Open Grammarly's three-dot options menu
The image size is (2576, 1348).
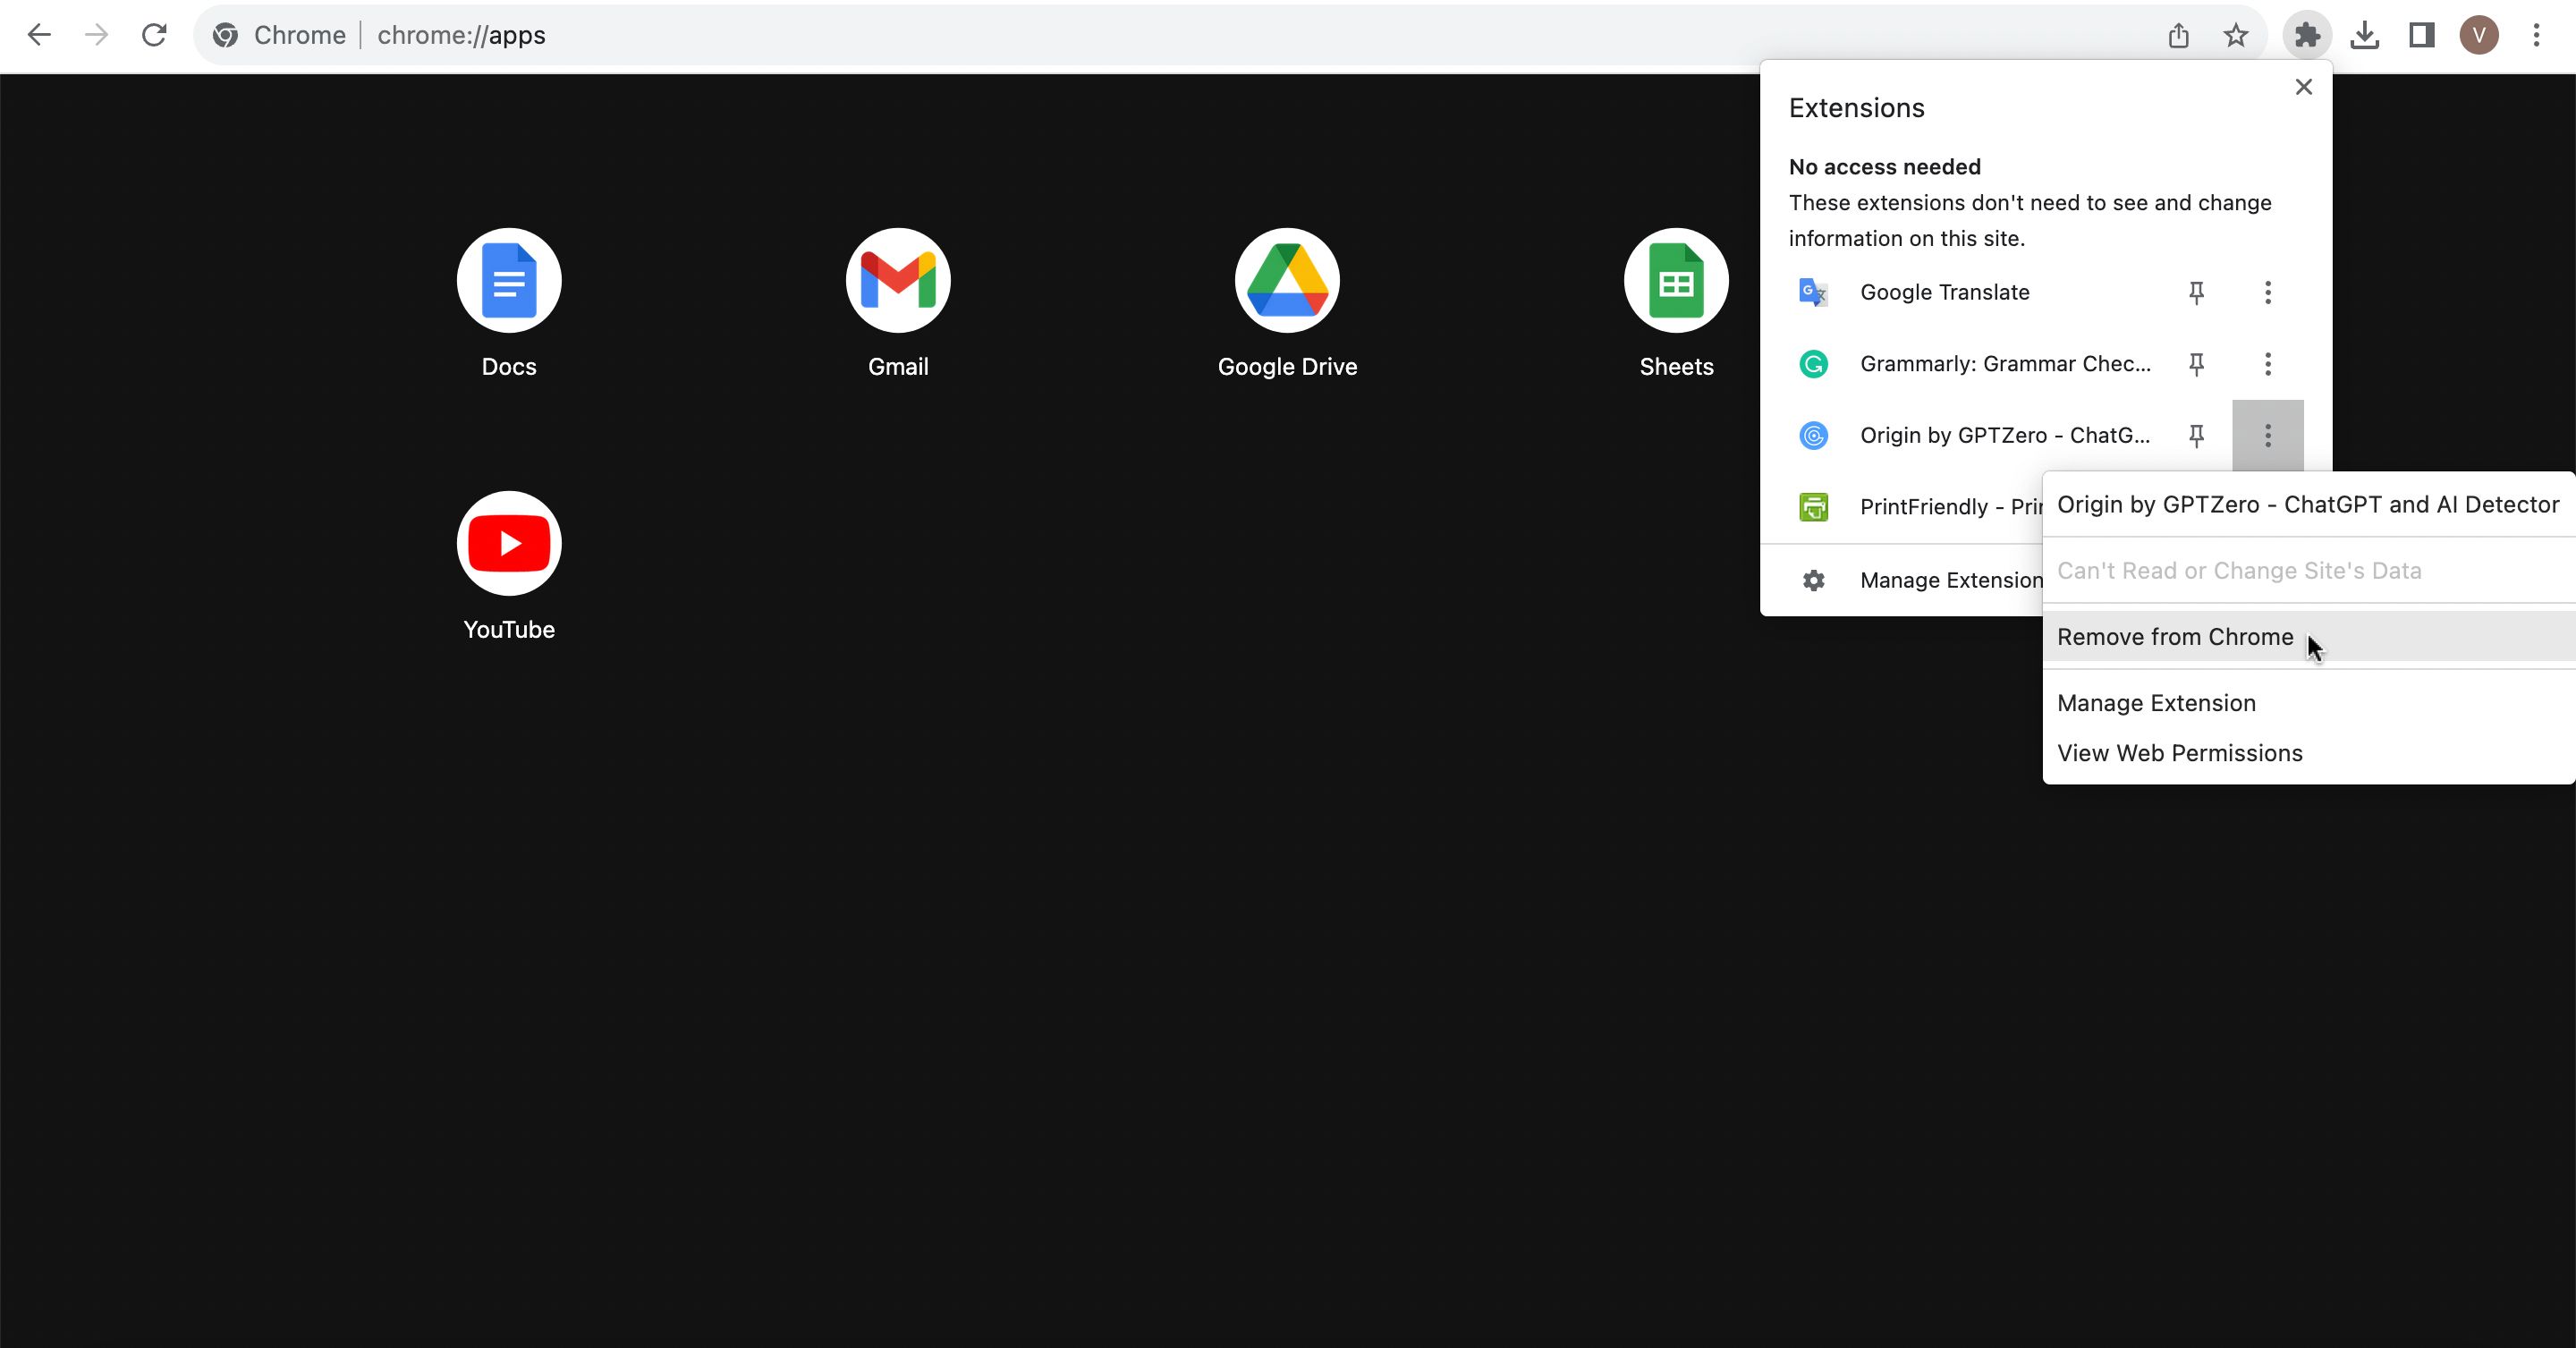click(2268, 364)
